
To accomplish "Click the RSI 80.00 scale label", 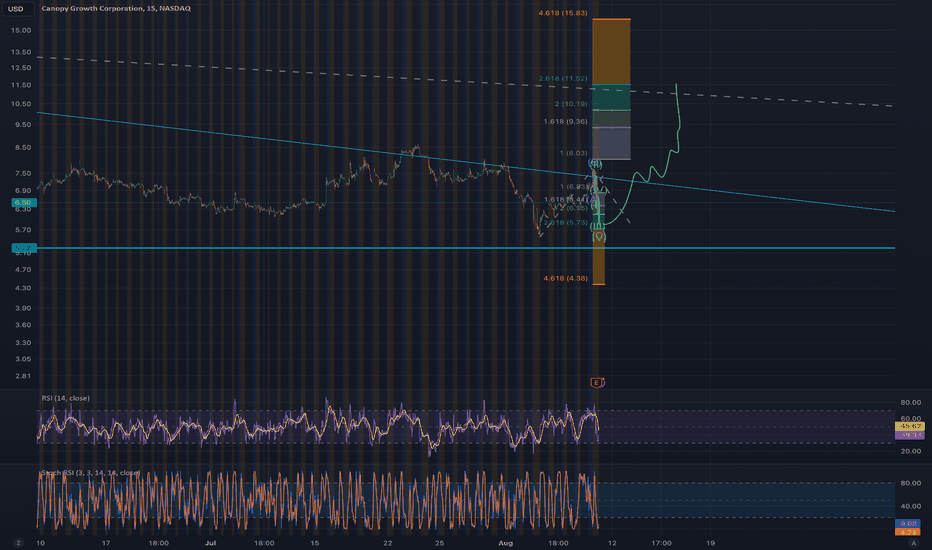I will [x=911, y=403].
